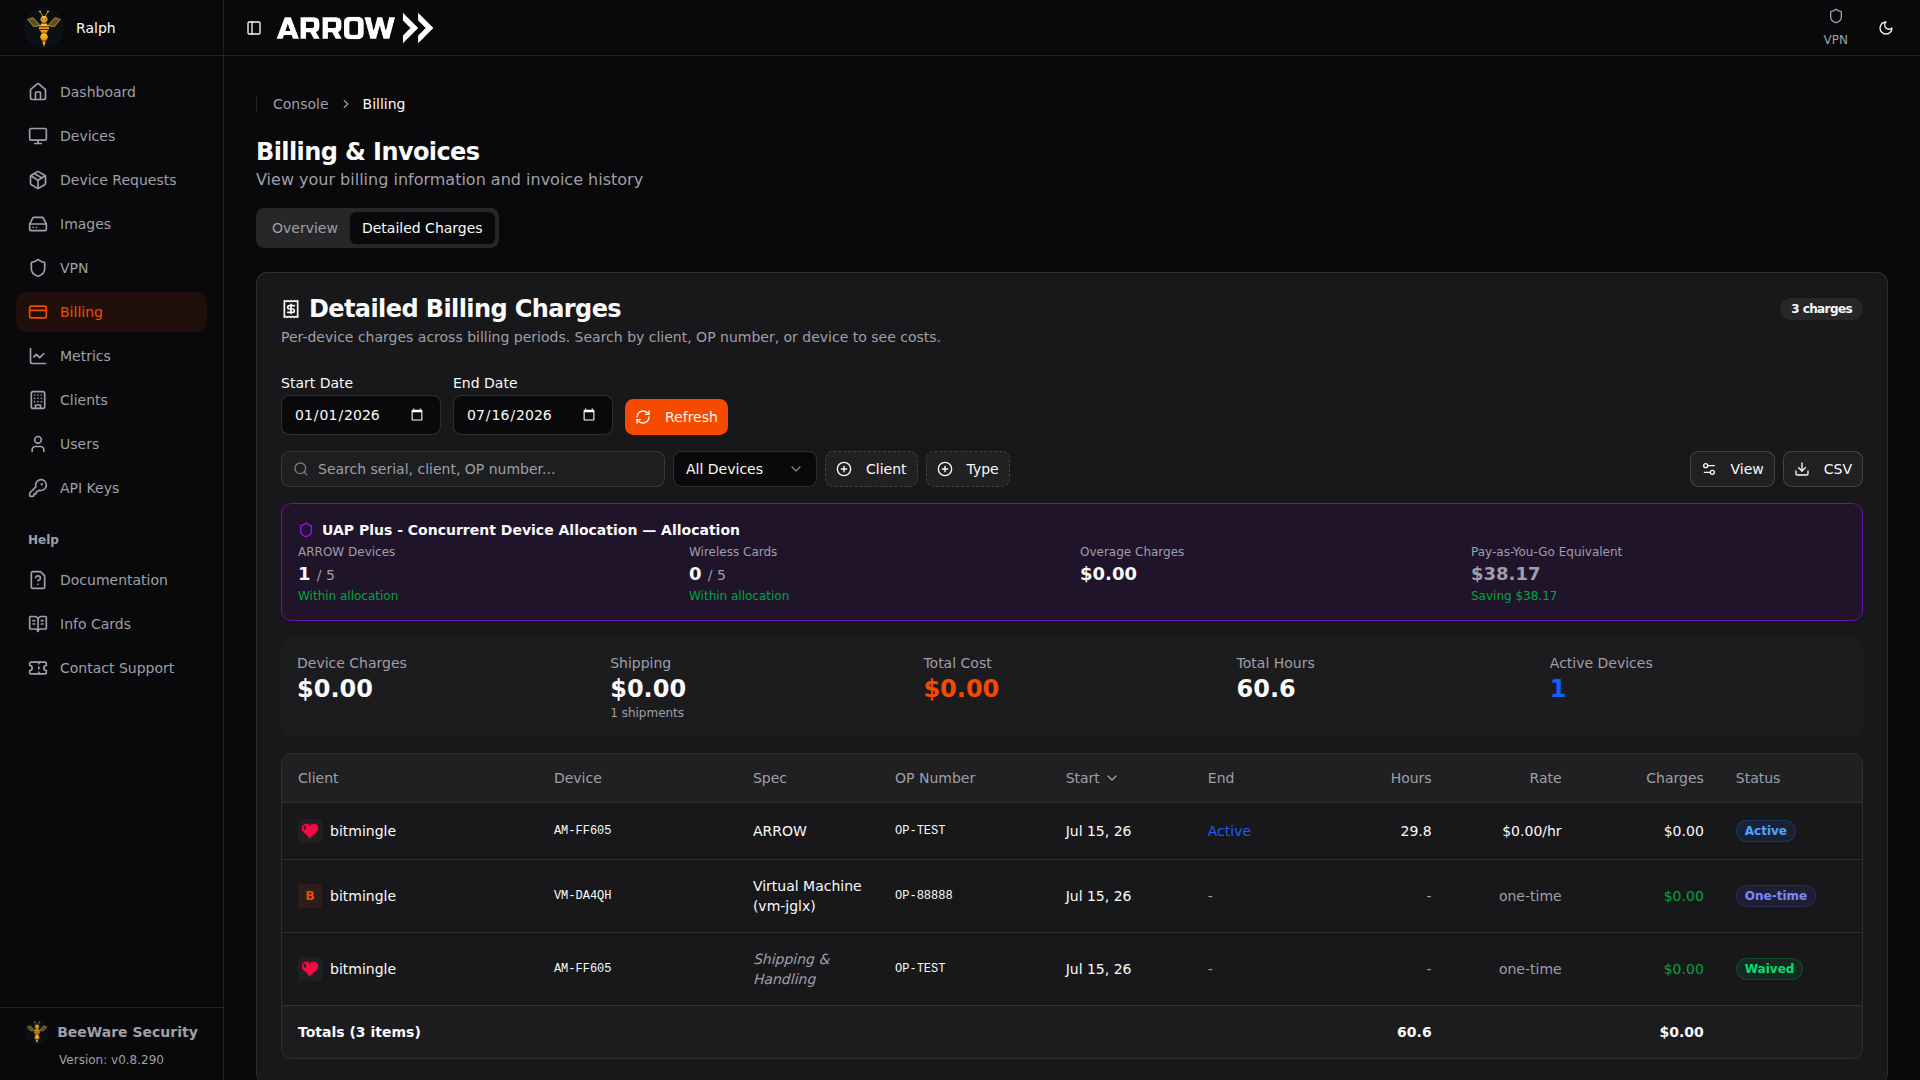Click Saving $38.17 text
Image resolution: width=1920 pixels, height=1080 pixels.
pos(1514,596)
